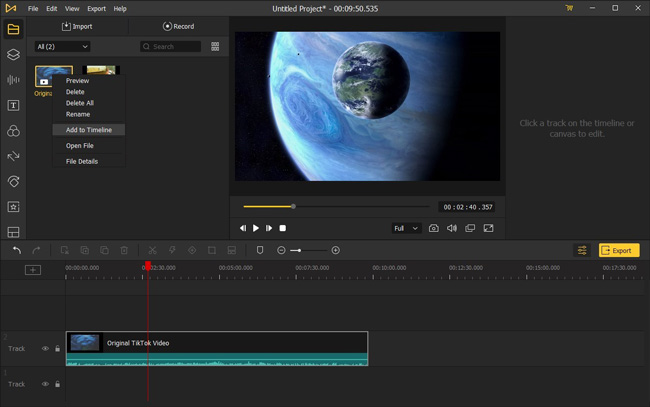Click the lightning Speed icon
The height and width of the screenshot is (407, 650).
(x=172, y=250)
